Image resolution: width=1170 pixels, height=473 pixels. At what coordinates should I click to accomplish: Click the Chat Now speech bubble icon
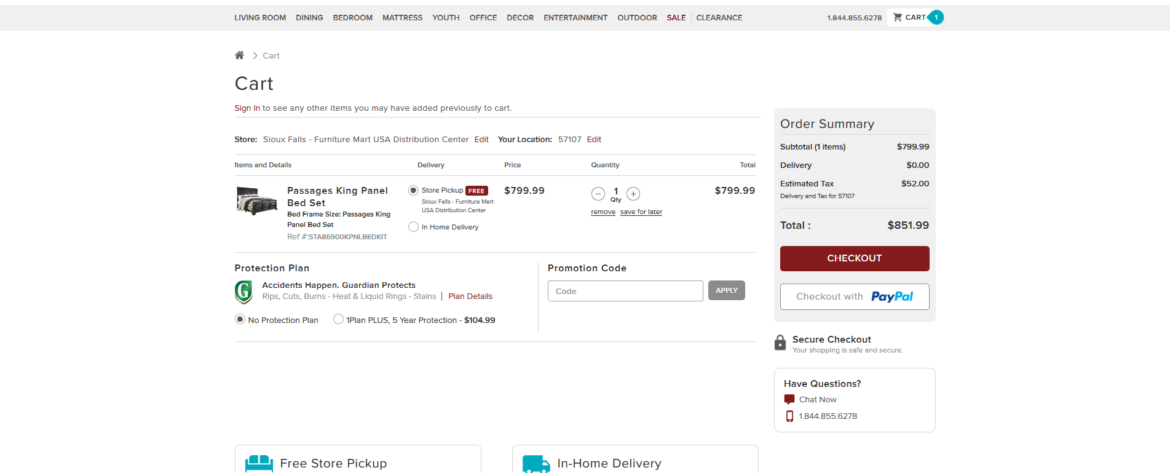[x=789, y=399]
